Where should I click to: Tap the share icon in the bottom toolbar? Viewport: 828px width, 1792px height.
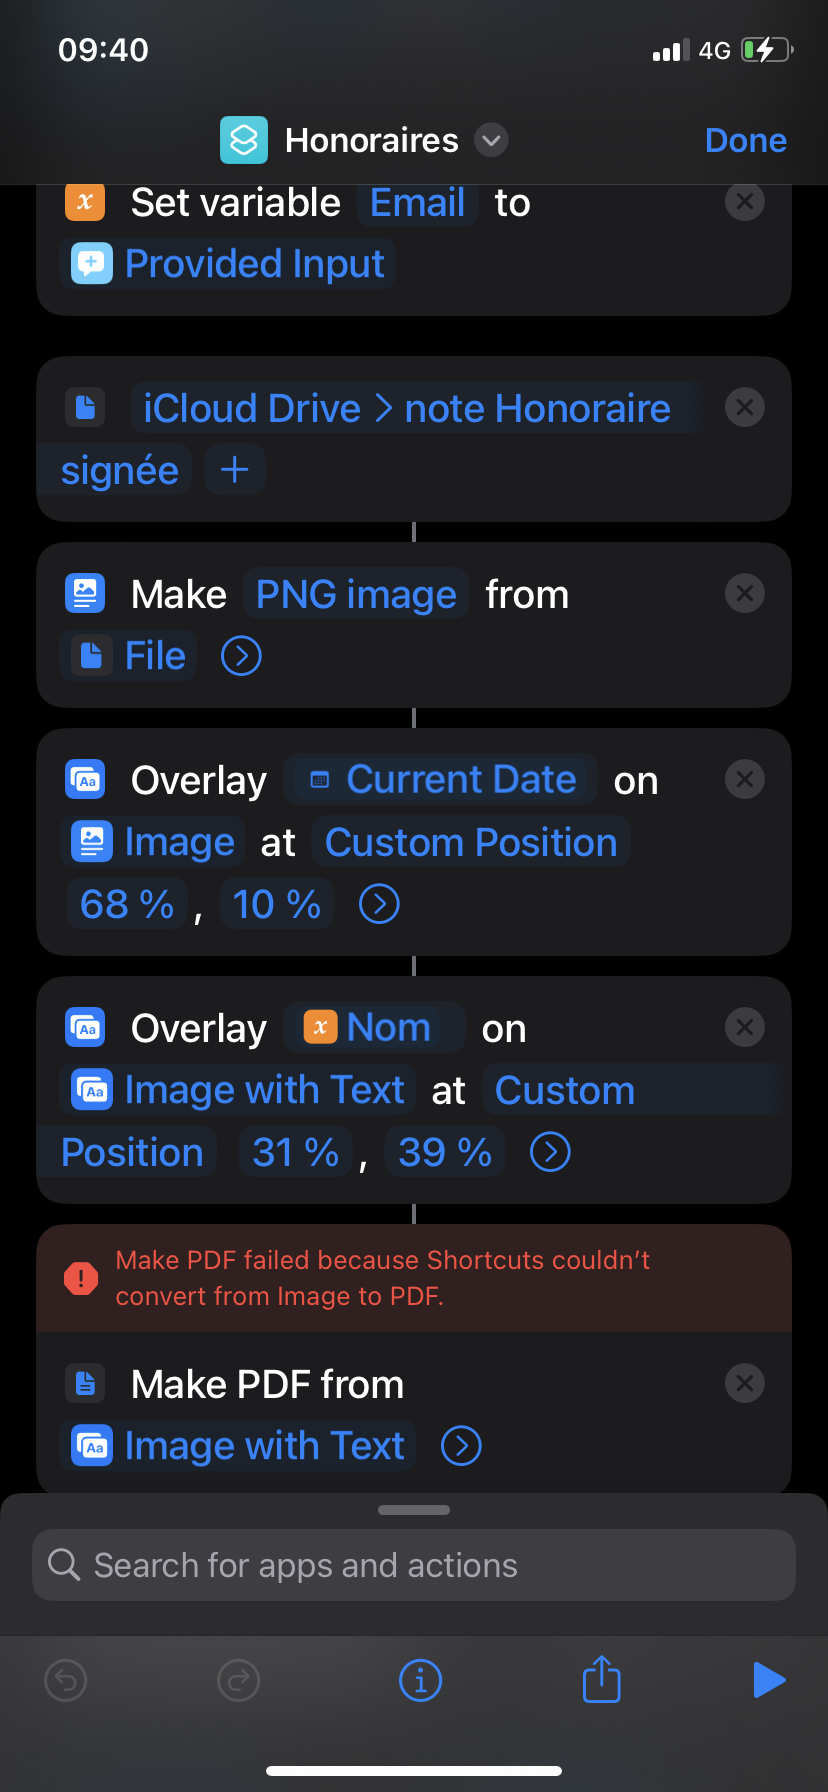(x=602, y=1679)
